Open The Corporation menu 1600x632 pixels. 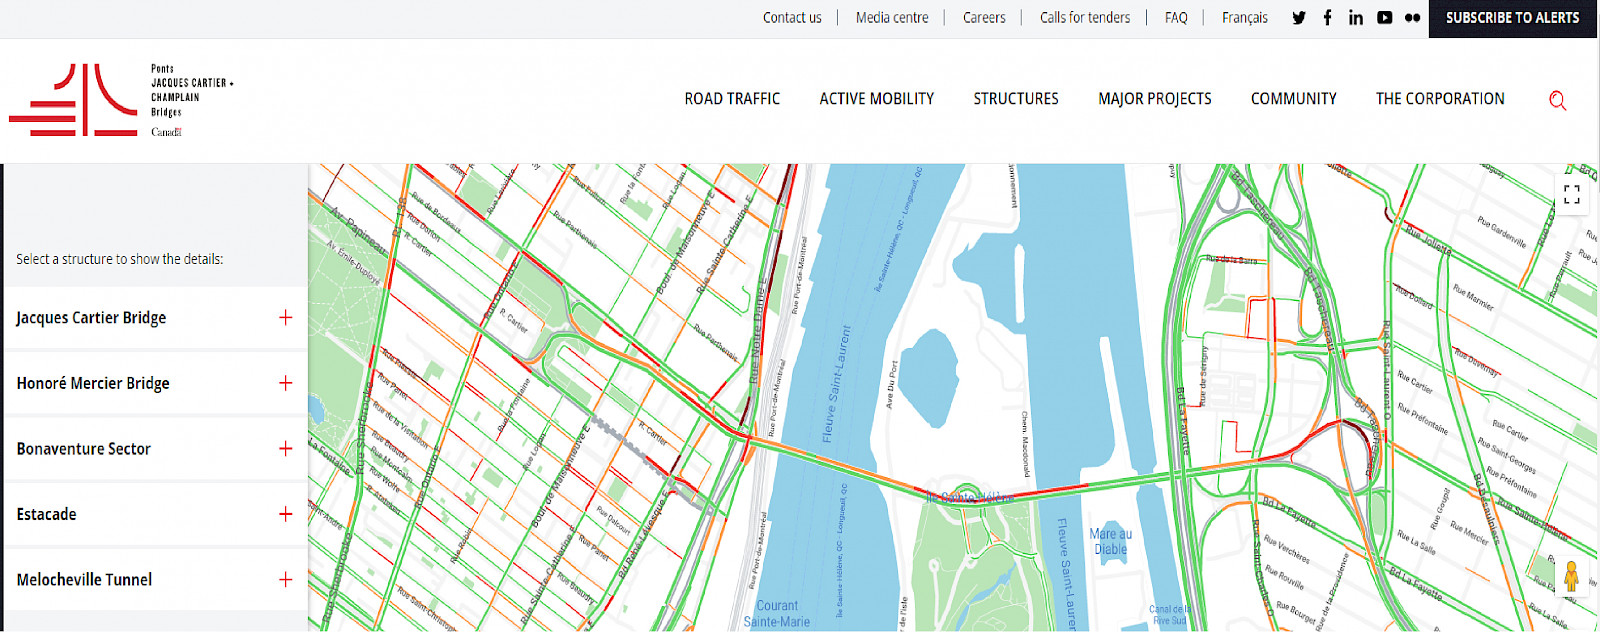click(x=1440, y=99)
